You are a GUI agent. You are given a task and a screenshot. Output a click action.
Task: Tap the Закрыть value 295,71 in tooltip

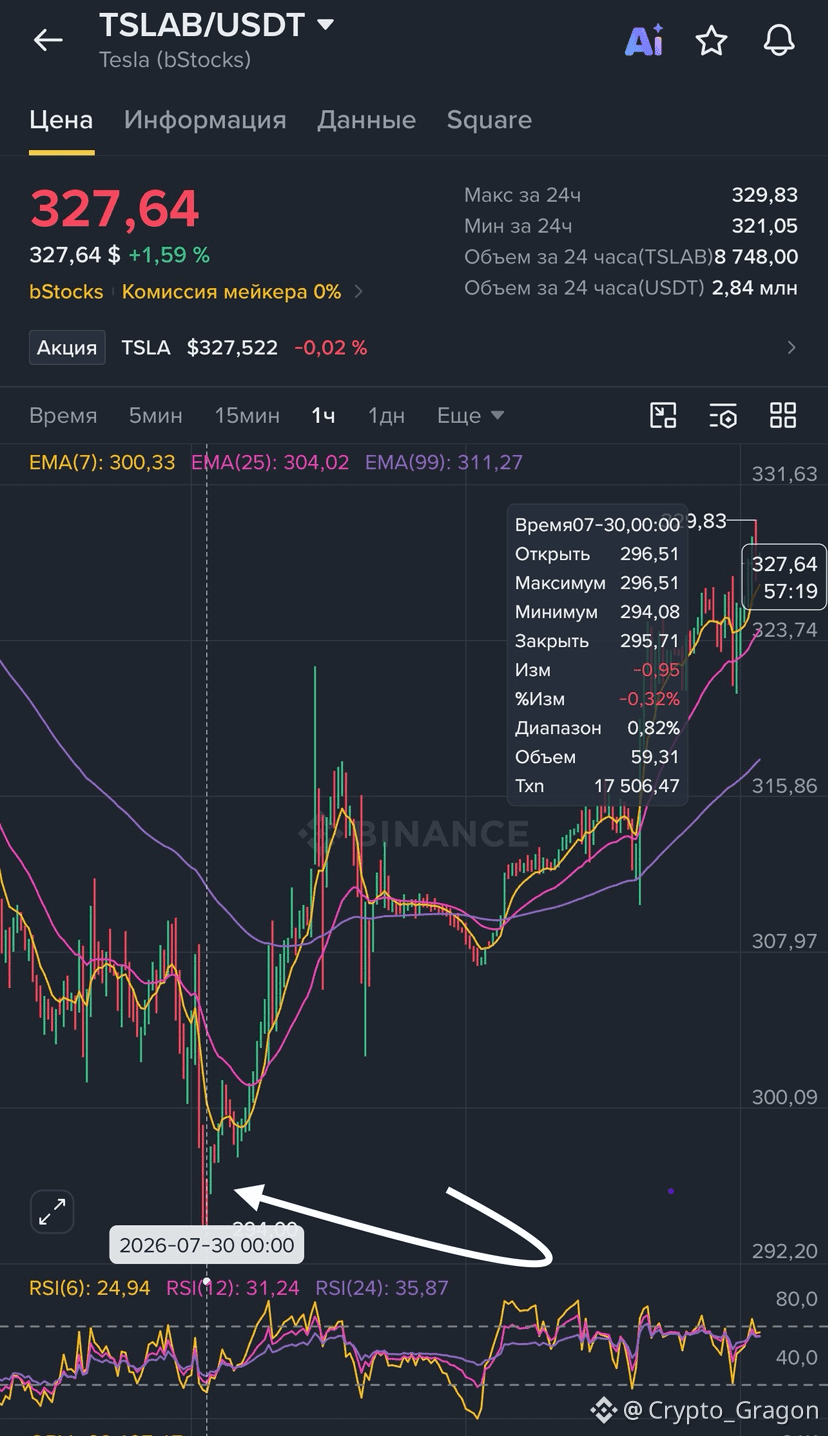[650, 641]
